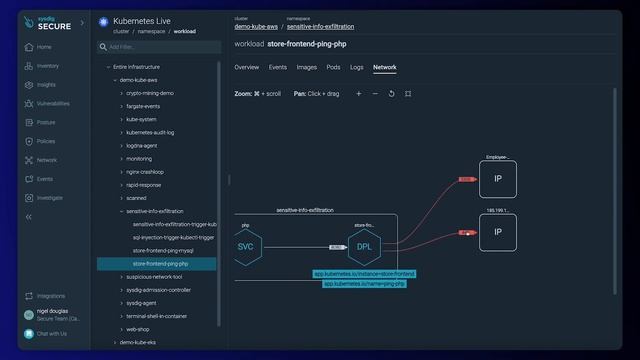Click app.kubernetes.io/name=ping-php label
Viewport: 640px width, 360px height.
tap(364, 284)
